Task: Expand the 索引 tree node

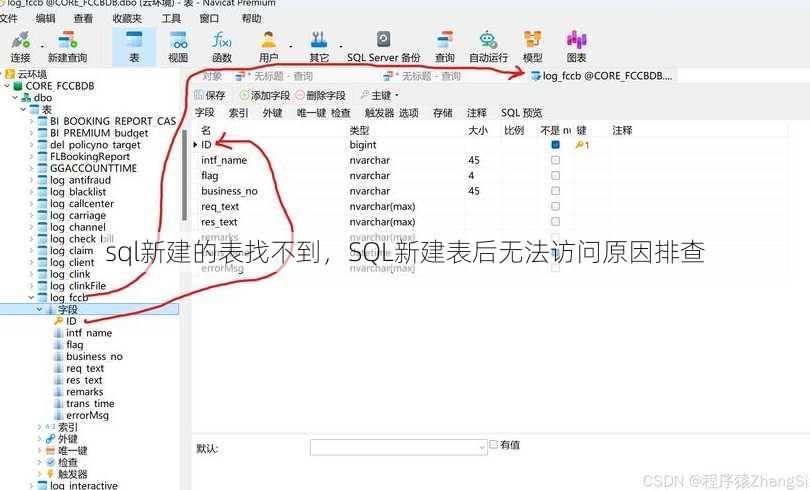Action: 39,427
